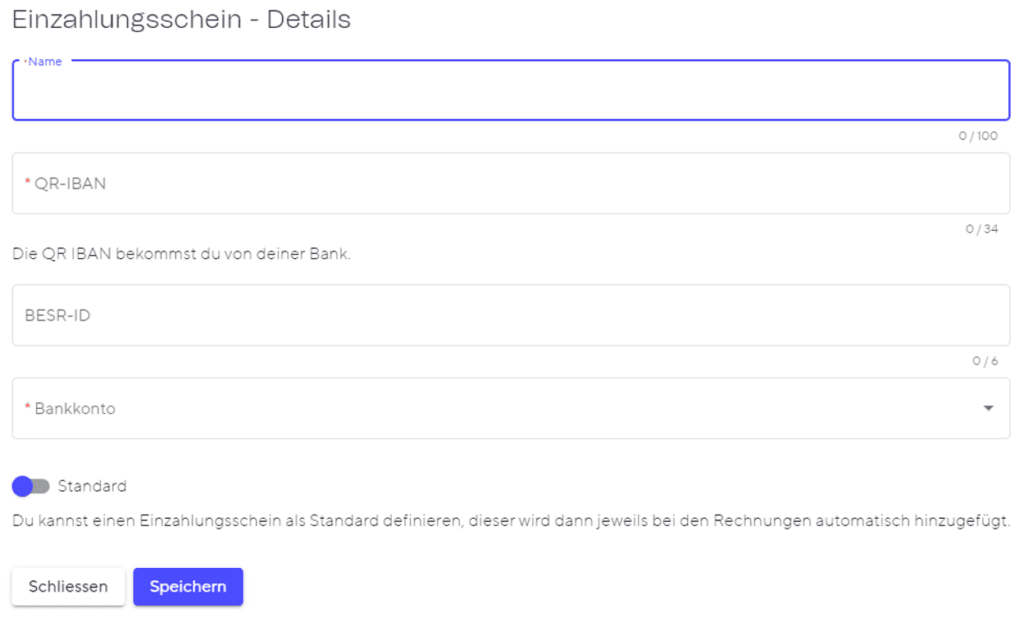Viewport: 1024px width, 622px height.
Task: Click the 'Einzahlungsschein - Details' heading
Action: [x=182, y=20]
